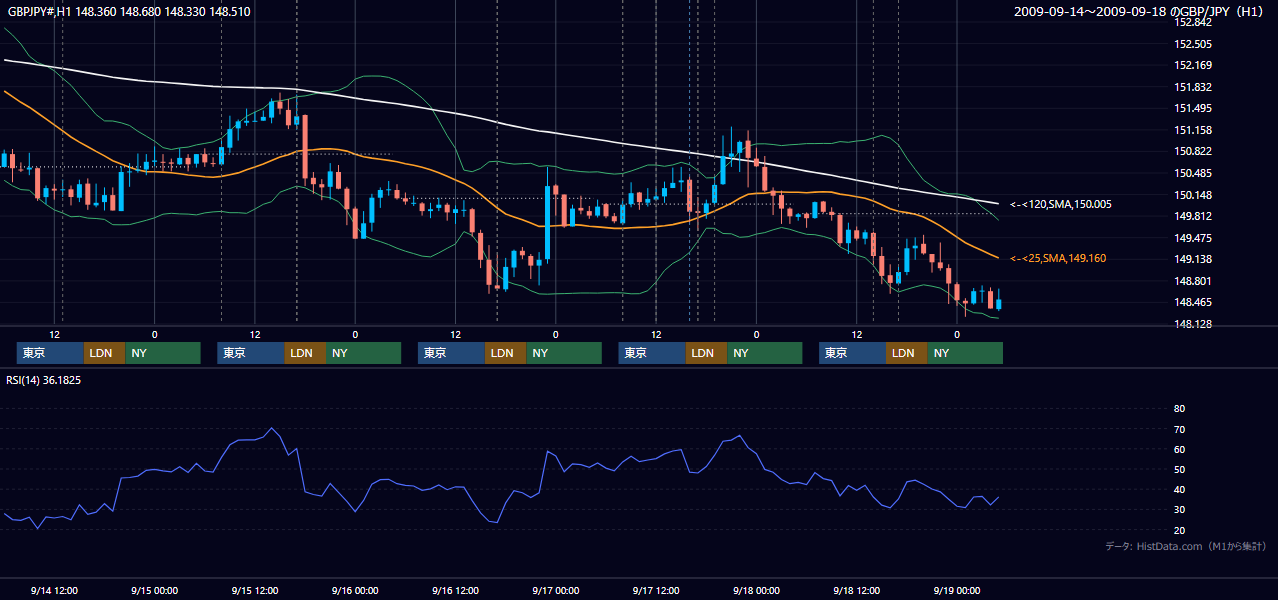Click RSI axis level 40
Image resolution: width=1278 pixels, height=600 pixels.
click(1179, 489)
